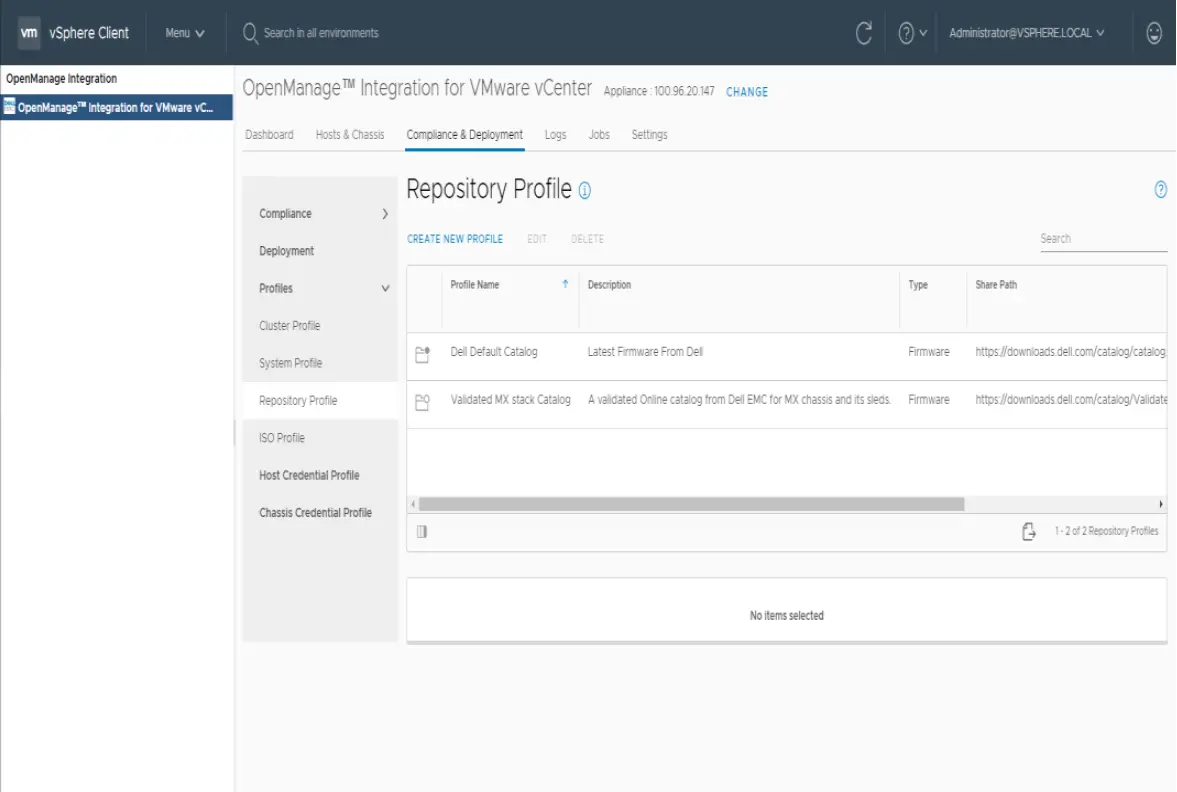This screenshot has height=792, width=1177.
Task: Click the CHANGE appliance link
Action: coord(747,92)
